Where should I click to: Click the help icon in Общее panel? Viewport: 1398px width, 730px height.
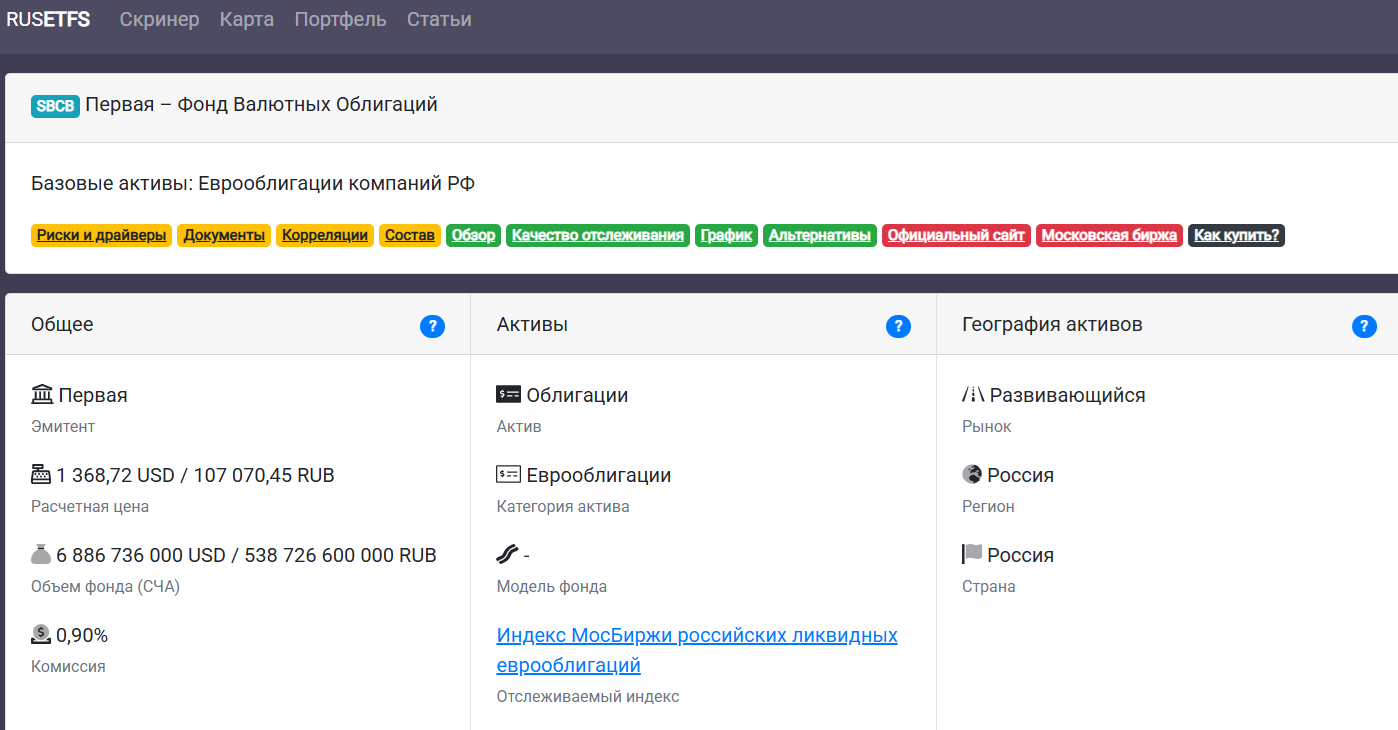432,326
